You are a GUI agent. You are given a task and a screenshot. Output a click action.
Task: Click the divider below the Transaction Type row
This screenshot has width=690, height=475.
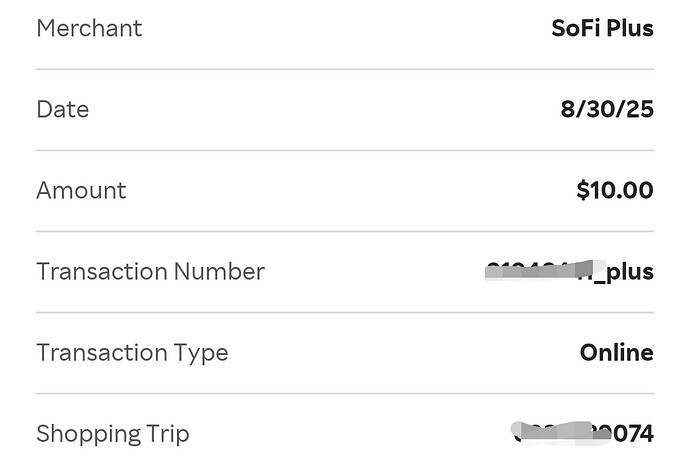click(x=345, y=393)
